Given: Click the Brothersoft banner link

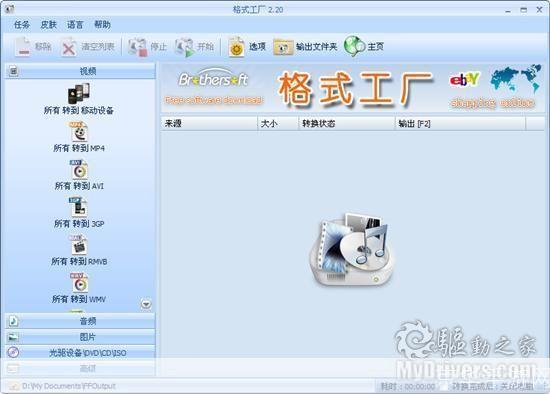Looking at the screenshot, I should tap(213, 87).
